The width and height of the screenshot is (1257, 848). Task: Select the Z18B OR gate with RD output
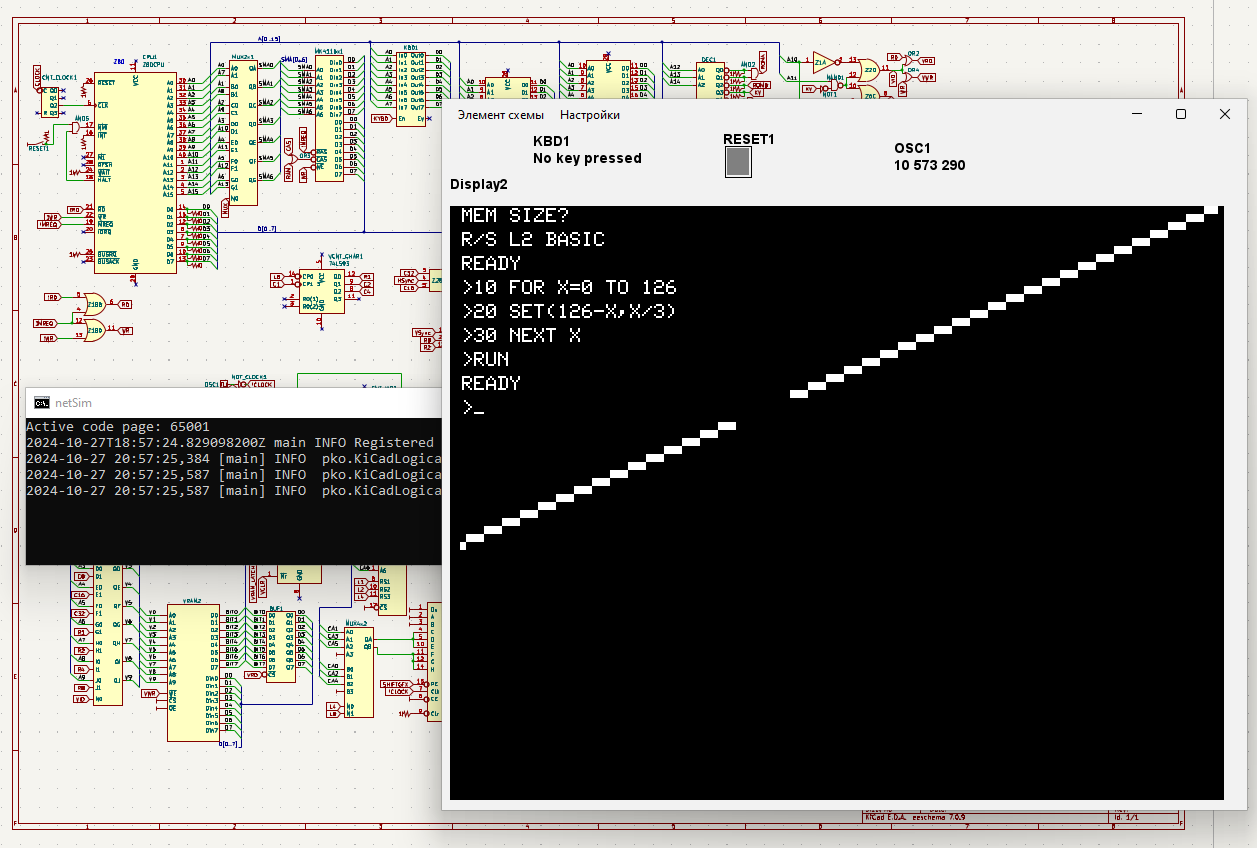pyautogui.click(x=95, y=304)
